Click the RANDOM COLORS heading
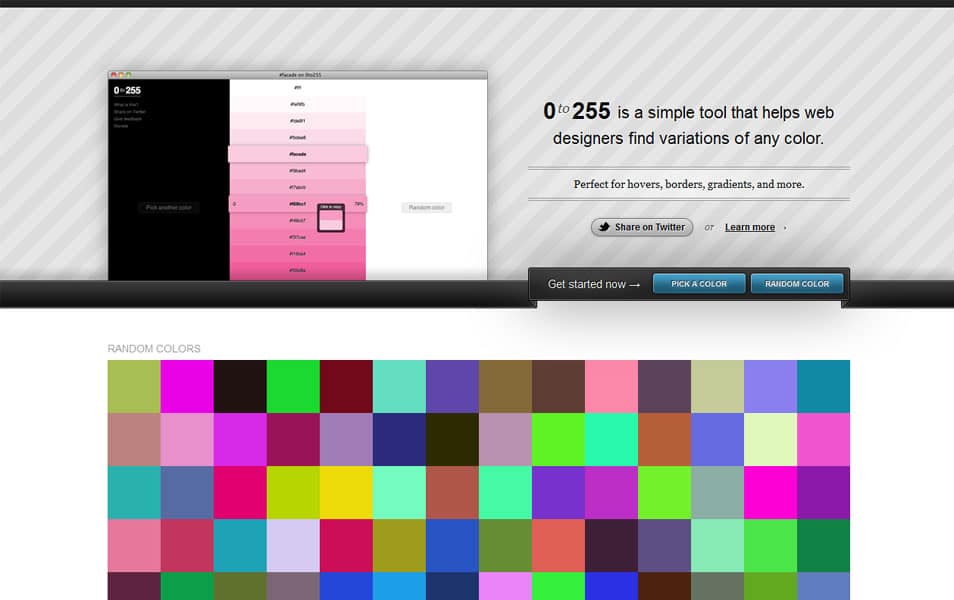 click(x=154, y=349)
